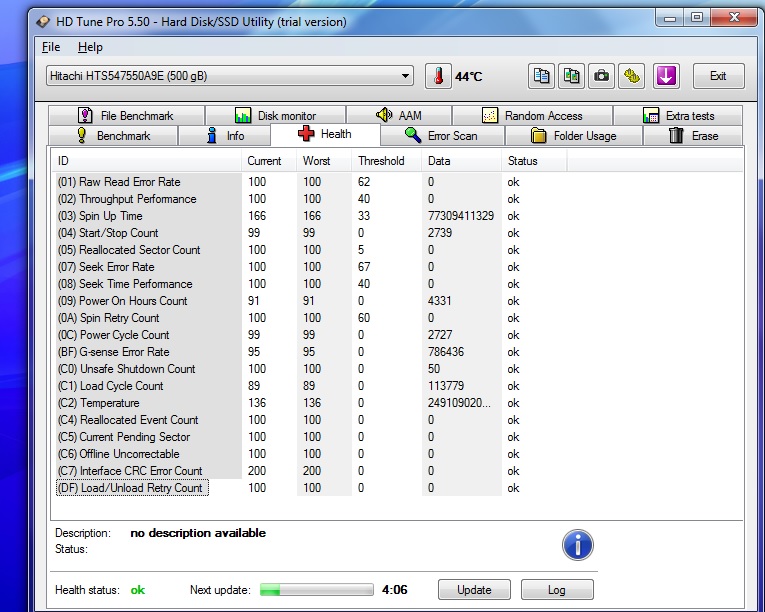Click the camera save screenshot icon

point(601,76)
